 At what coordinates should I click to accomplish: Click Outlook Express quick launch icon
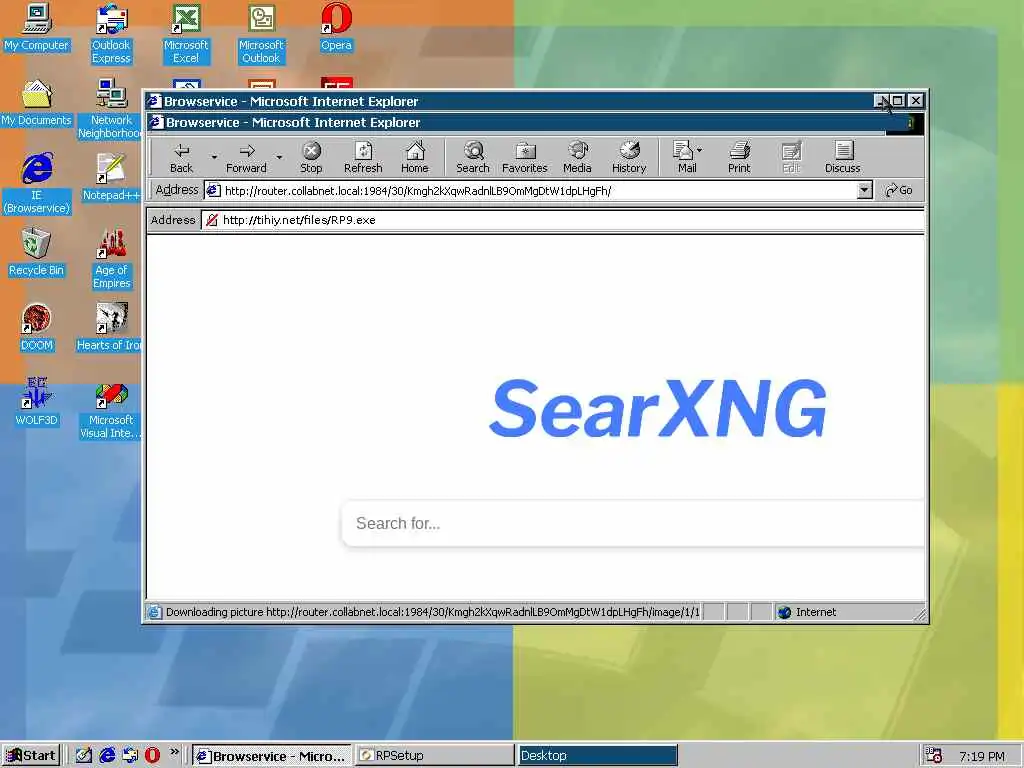130,756
